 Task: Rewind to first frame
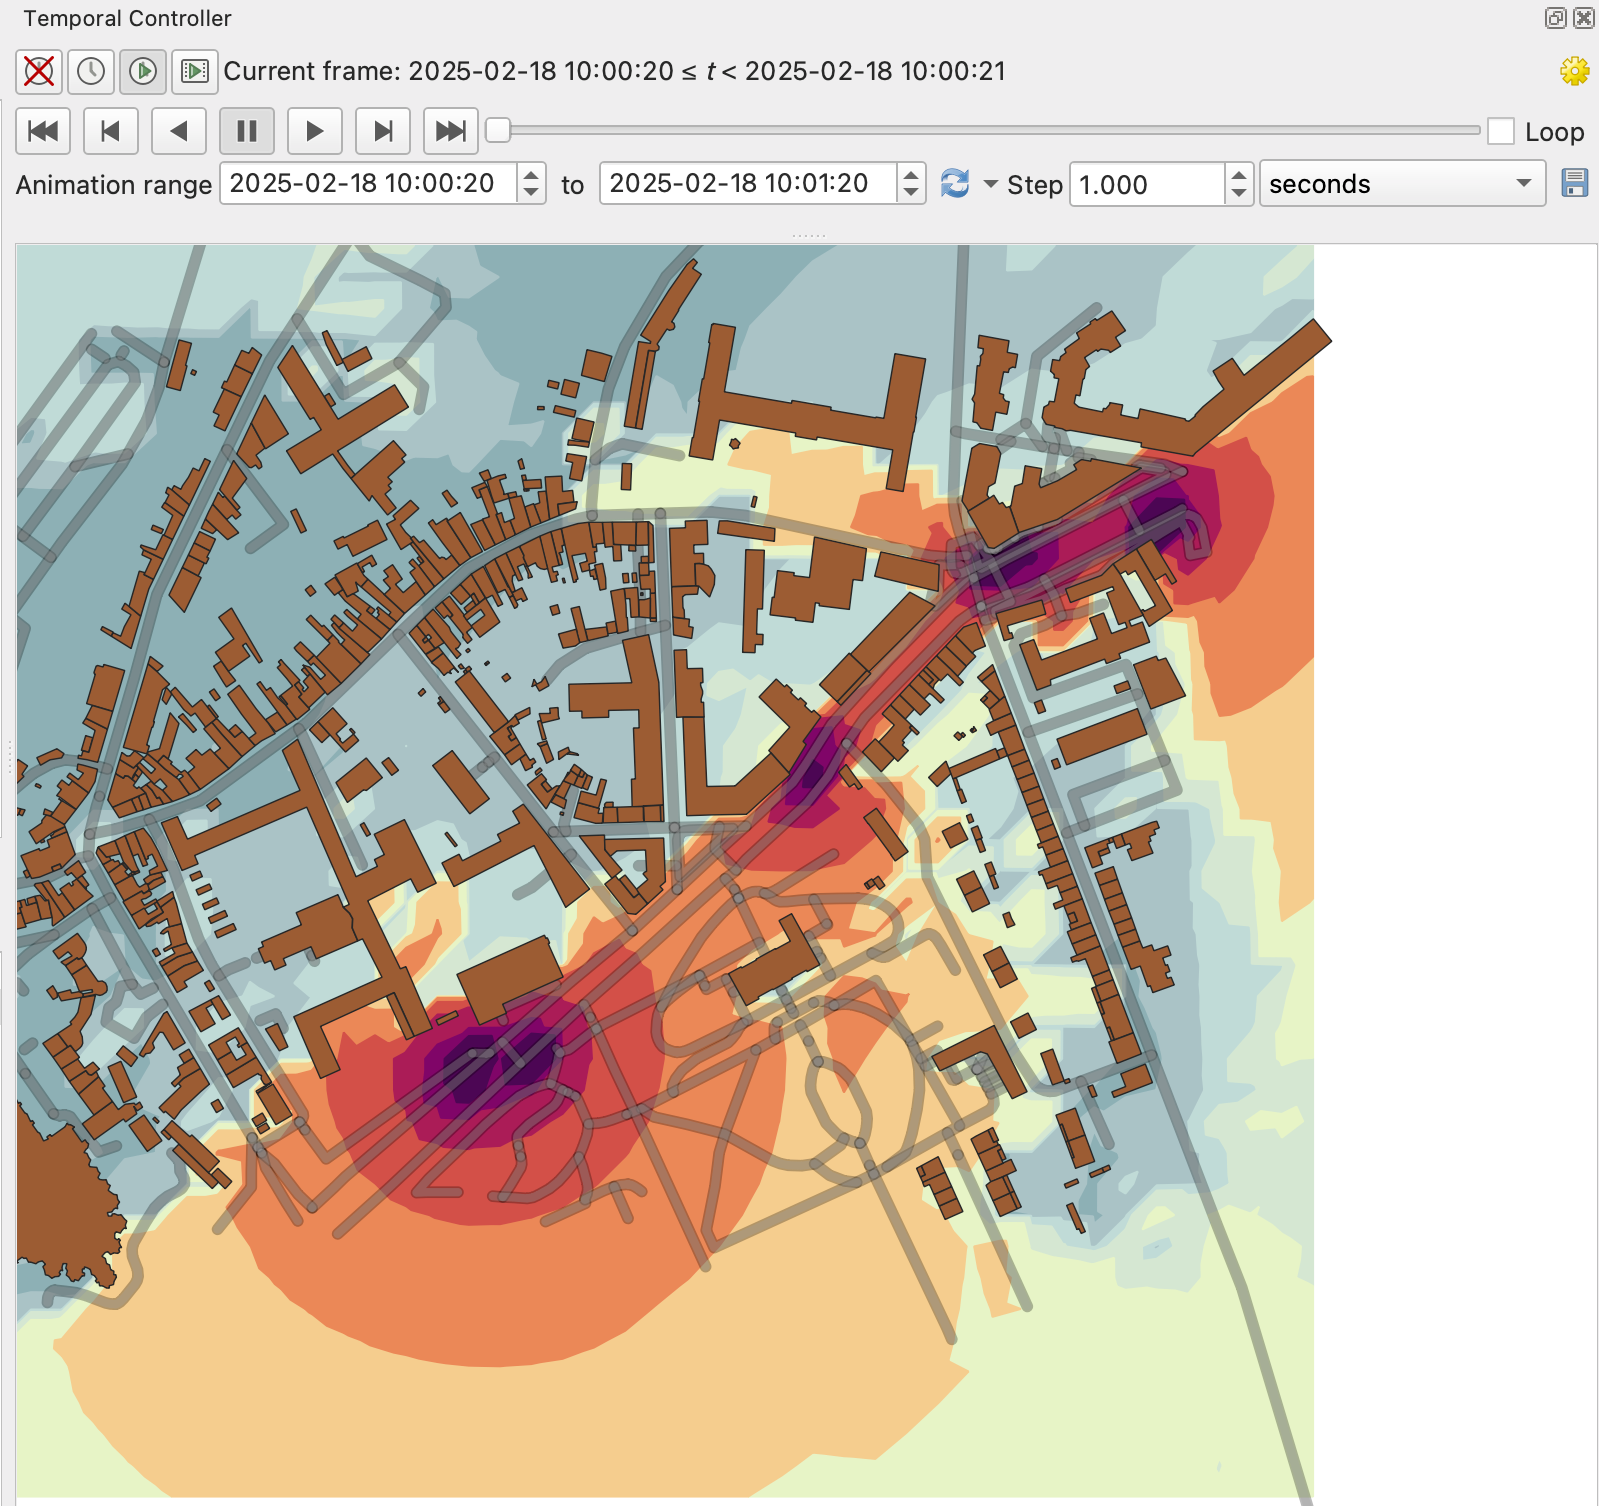[x=43, y=131]
